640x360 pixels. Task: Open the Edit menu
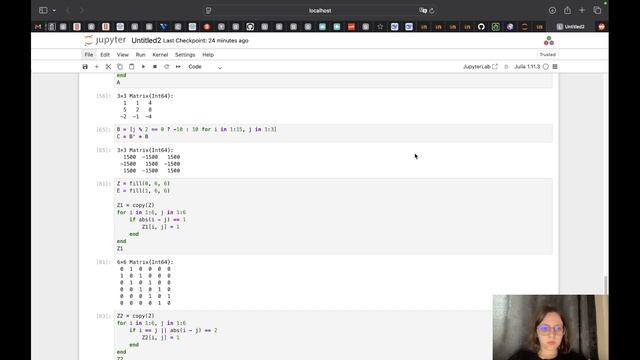tap(105, 55)
